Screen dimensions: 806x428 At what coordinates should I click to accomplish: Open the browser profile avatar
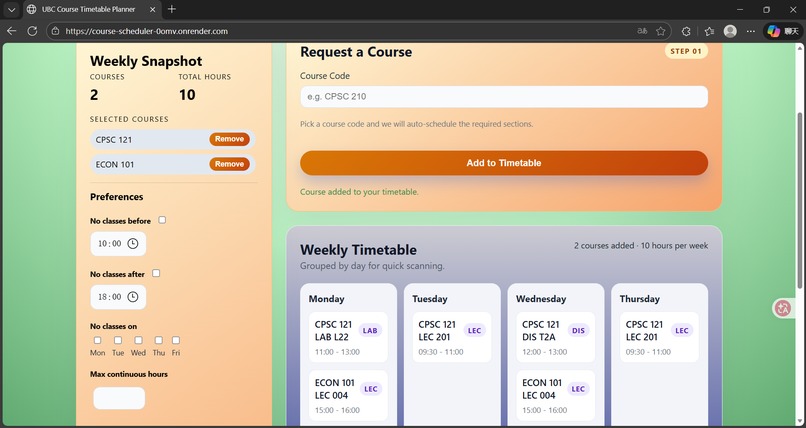tap(730, 31)
